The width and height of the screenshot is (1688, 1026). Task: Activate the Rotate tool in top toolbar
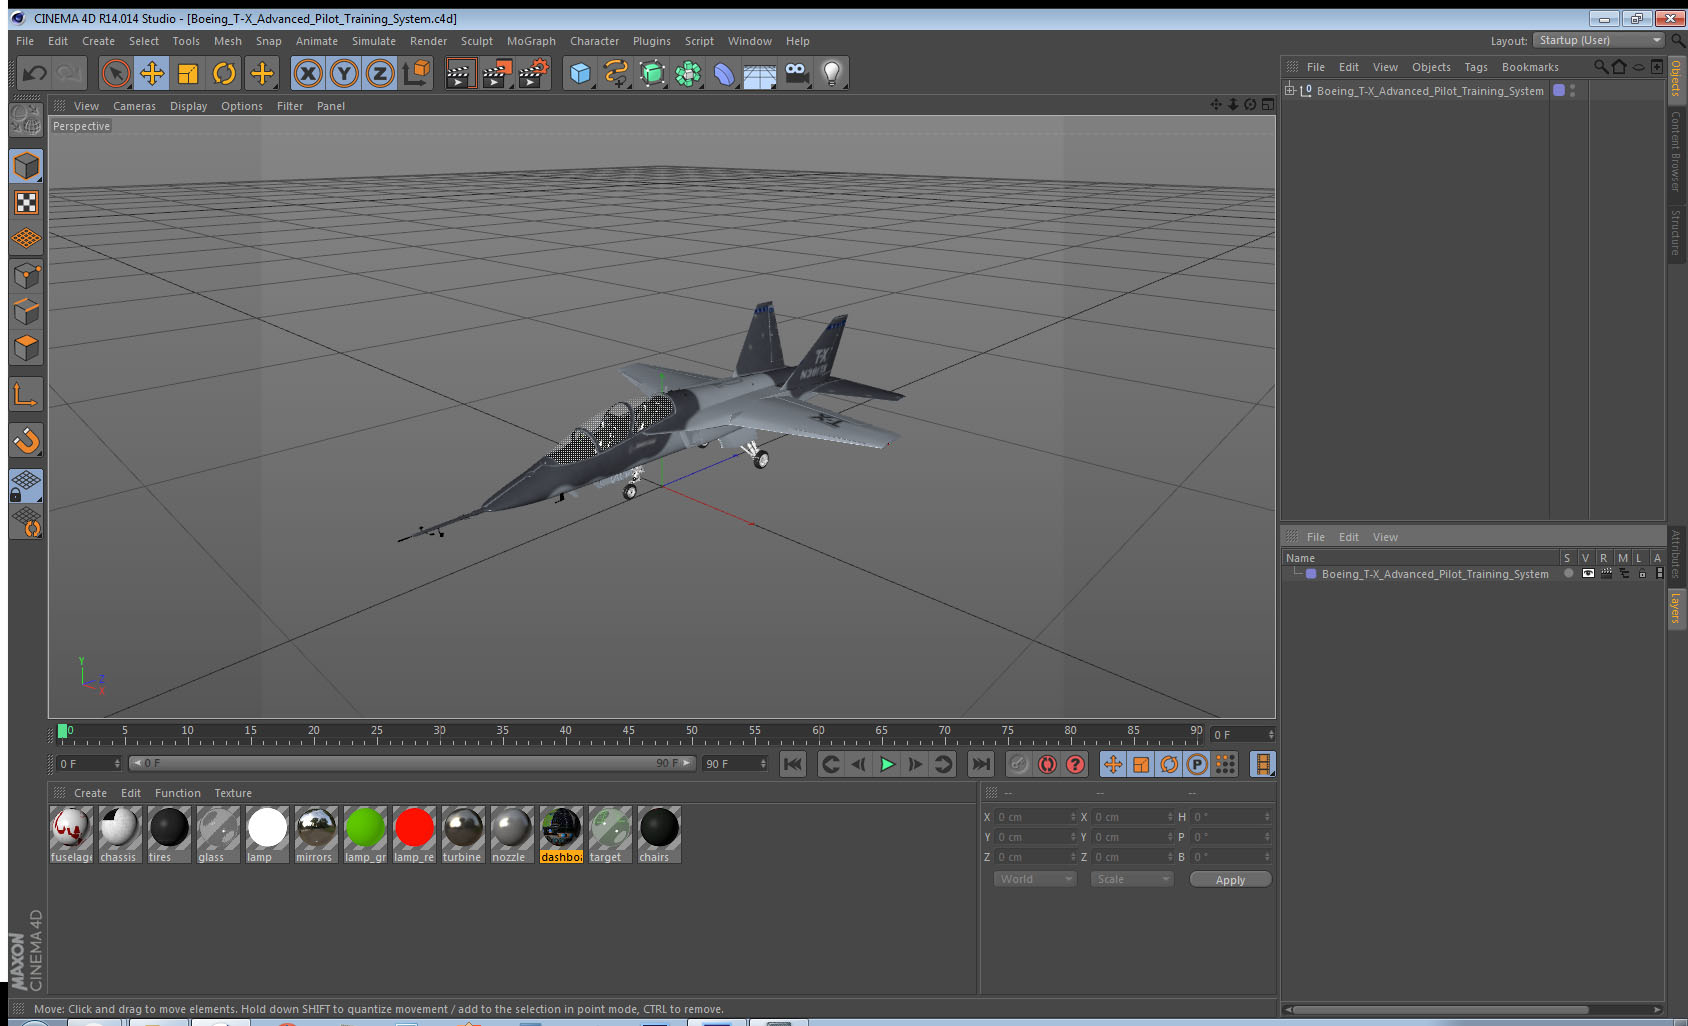[224, 73]
